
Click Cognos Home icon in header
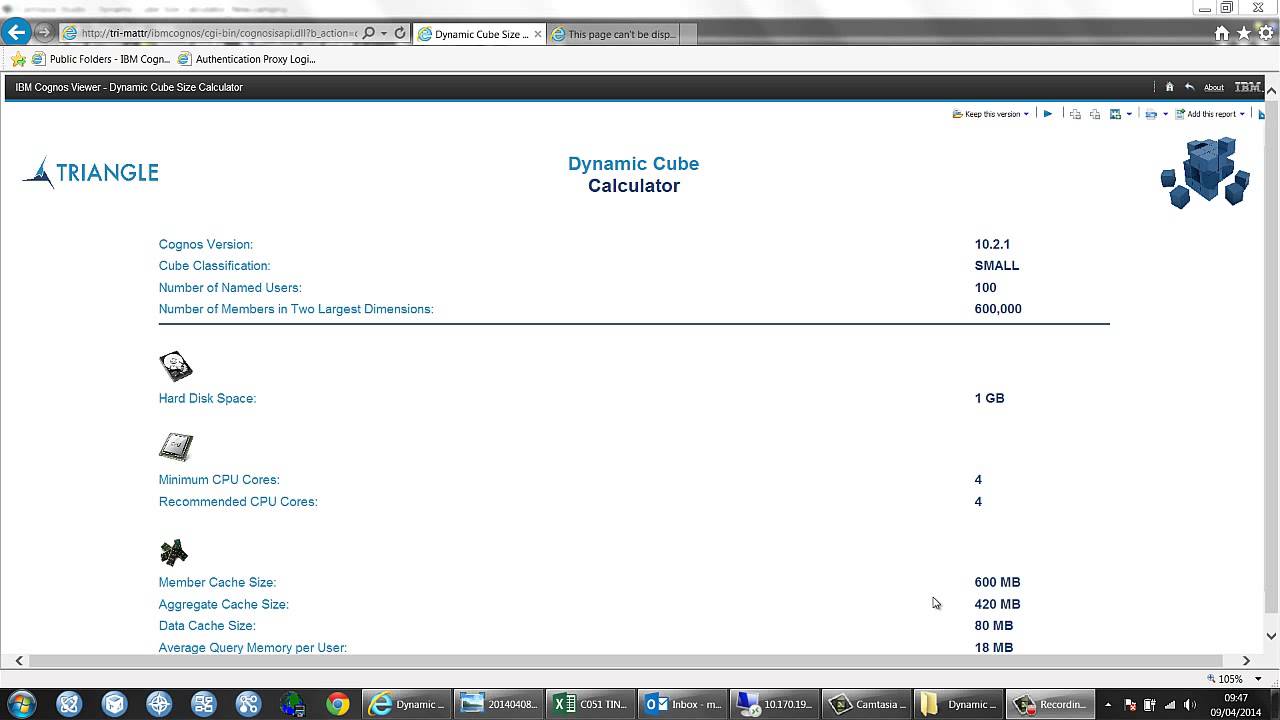pyautogui.click(x=1169, y=87)
